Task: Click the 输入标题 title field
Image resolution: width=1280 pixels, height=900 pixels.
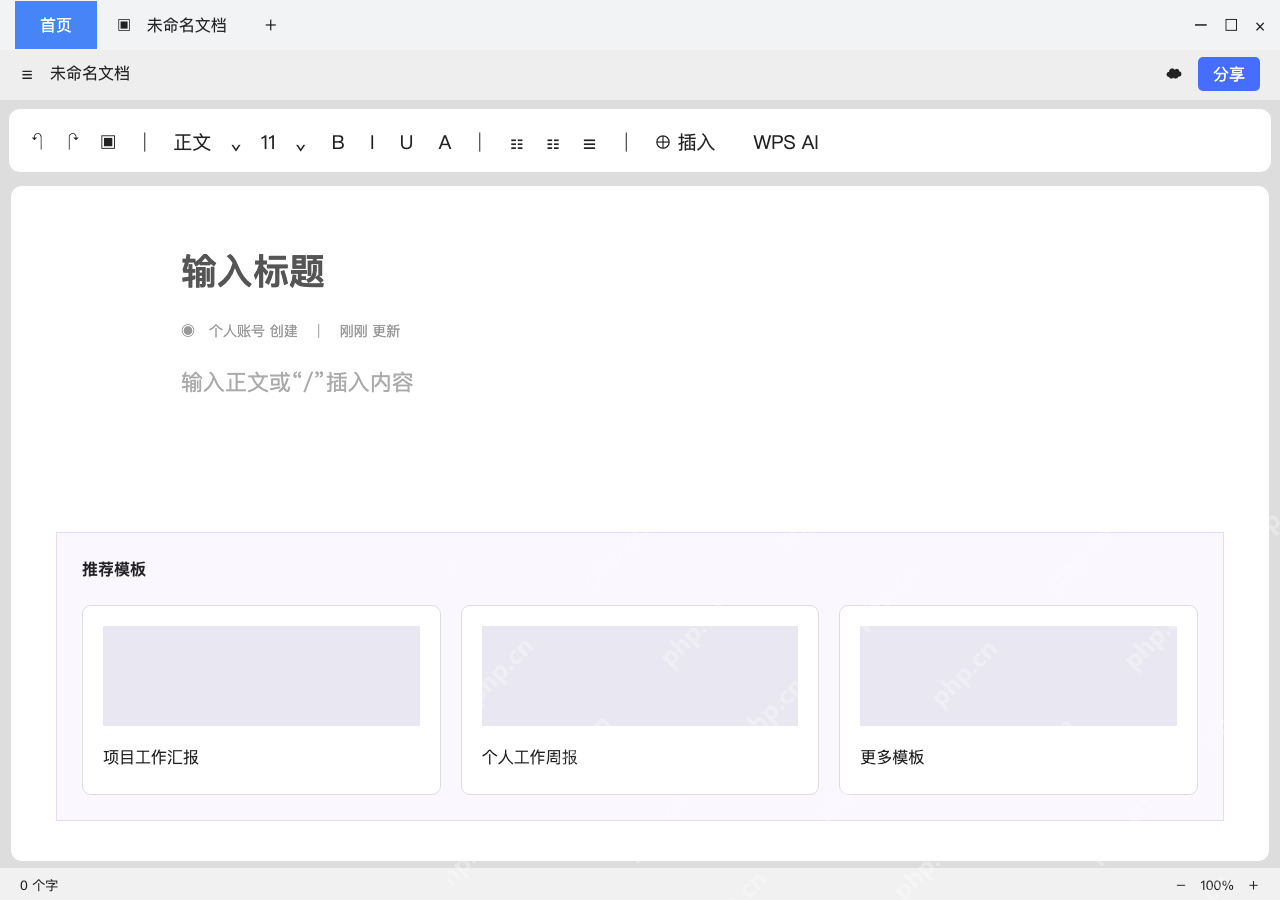Action: coord(253,271)
